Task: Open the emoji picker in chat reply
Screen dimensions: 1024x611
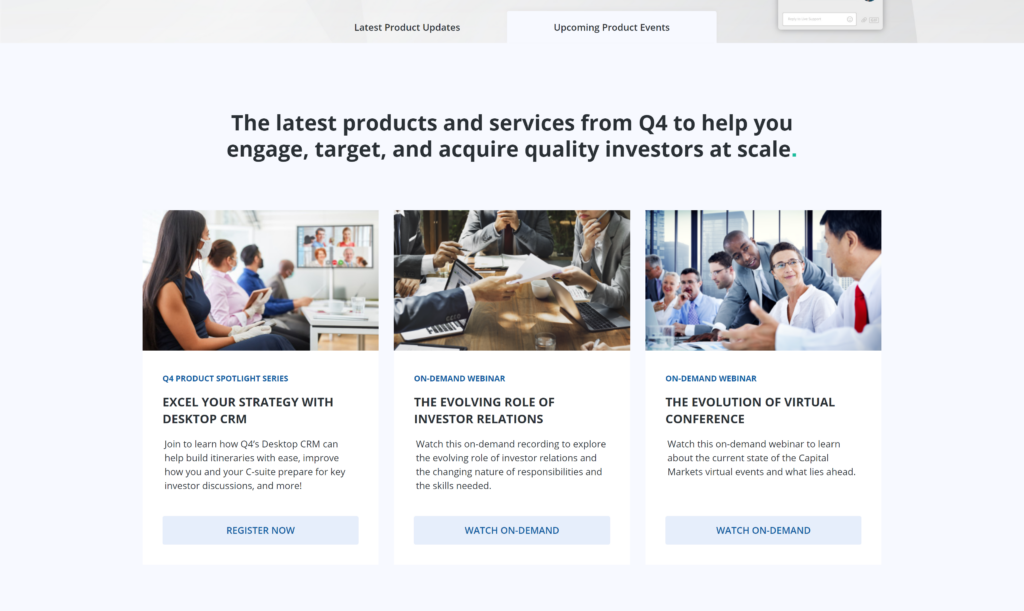Action: point(850,19)
